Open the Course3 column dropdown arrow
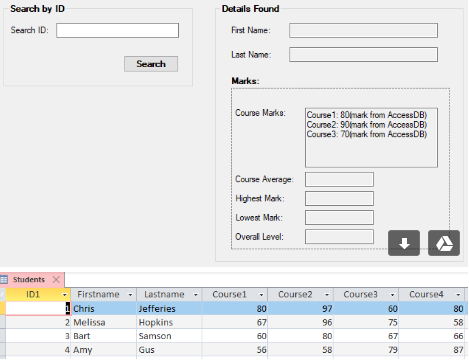Viewport: 469px width, 363px height. pyautogui.click(x=392, y=295)
